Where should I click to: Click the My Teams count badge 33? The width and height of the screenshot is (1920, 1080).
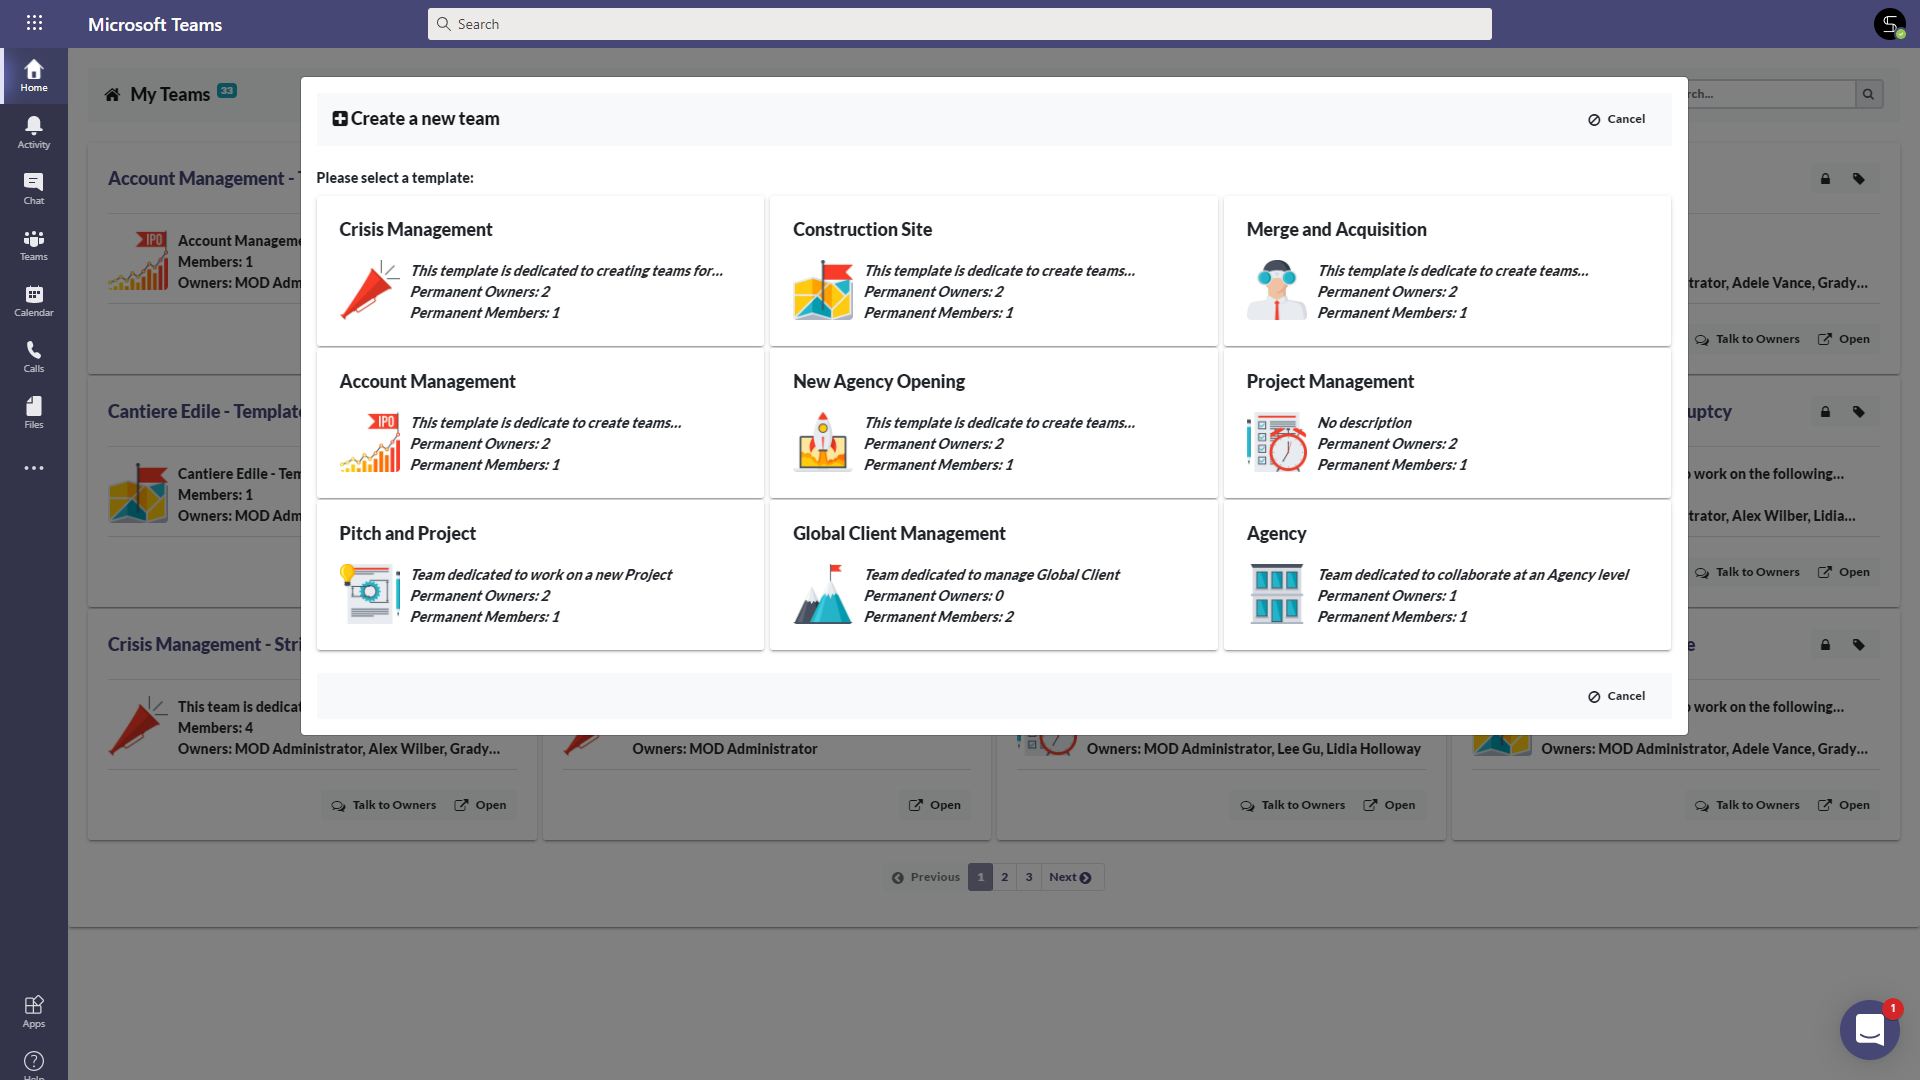click(227, 90)
